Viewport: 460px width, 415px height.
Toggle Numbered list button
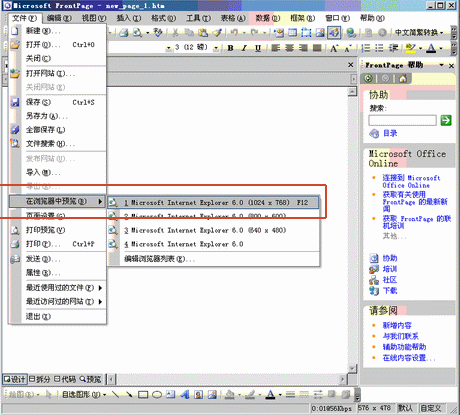(x=366, y=48)
